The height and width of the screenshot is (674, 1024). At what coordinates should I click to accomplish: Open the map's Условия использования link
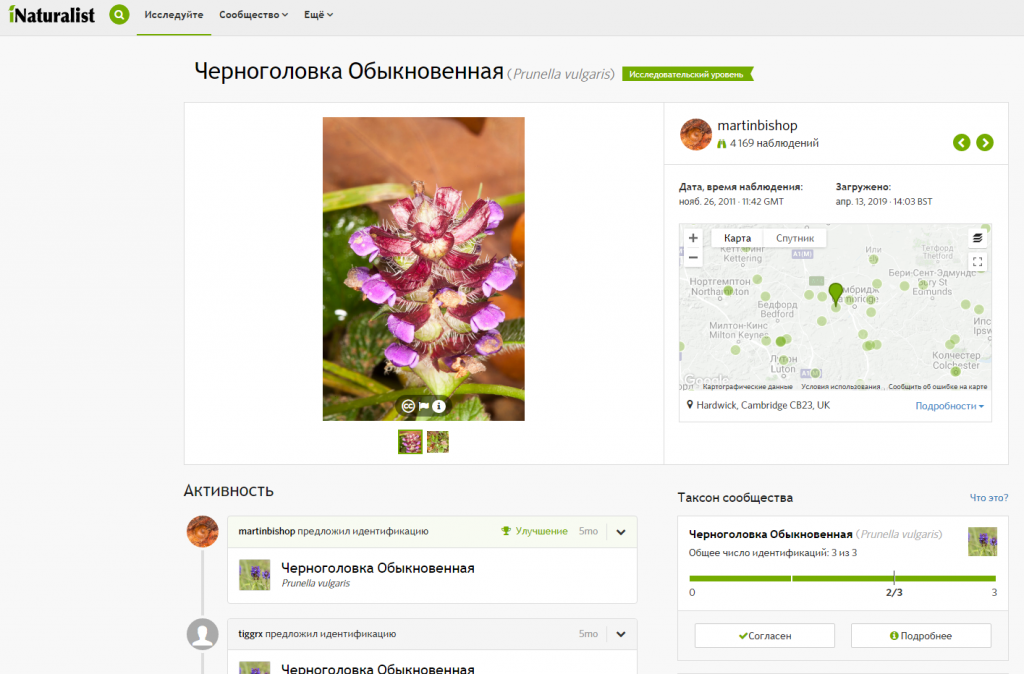(840, 387)
